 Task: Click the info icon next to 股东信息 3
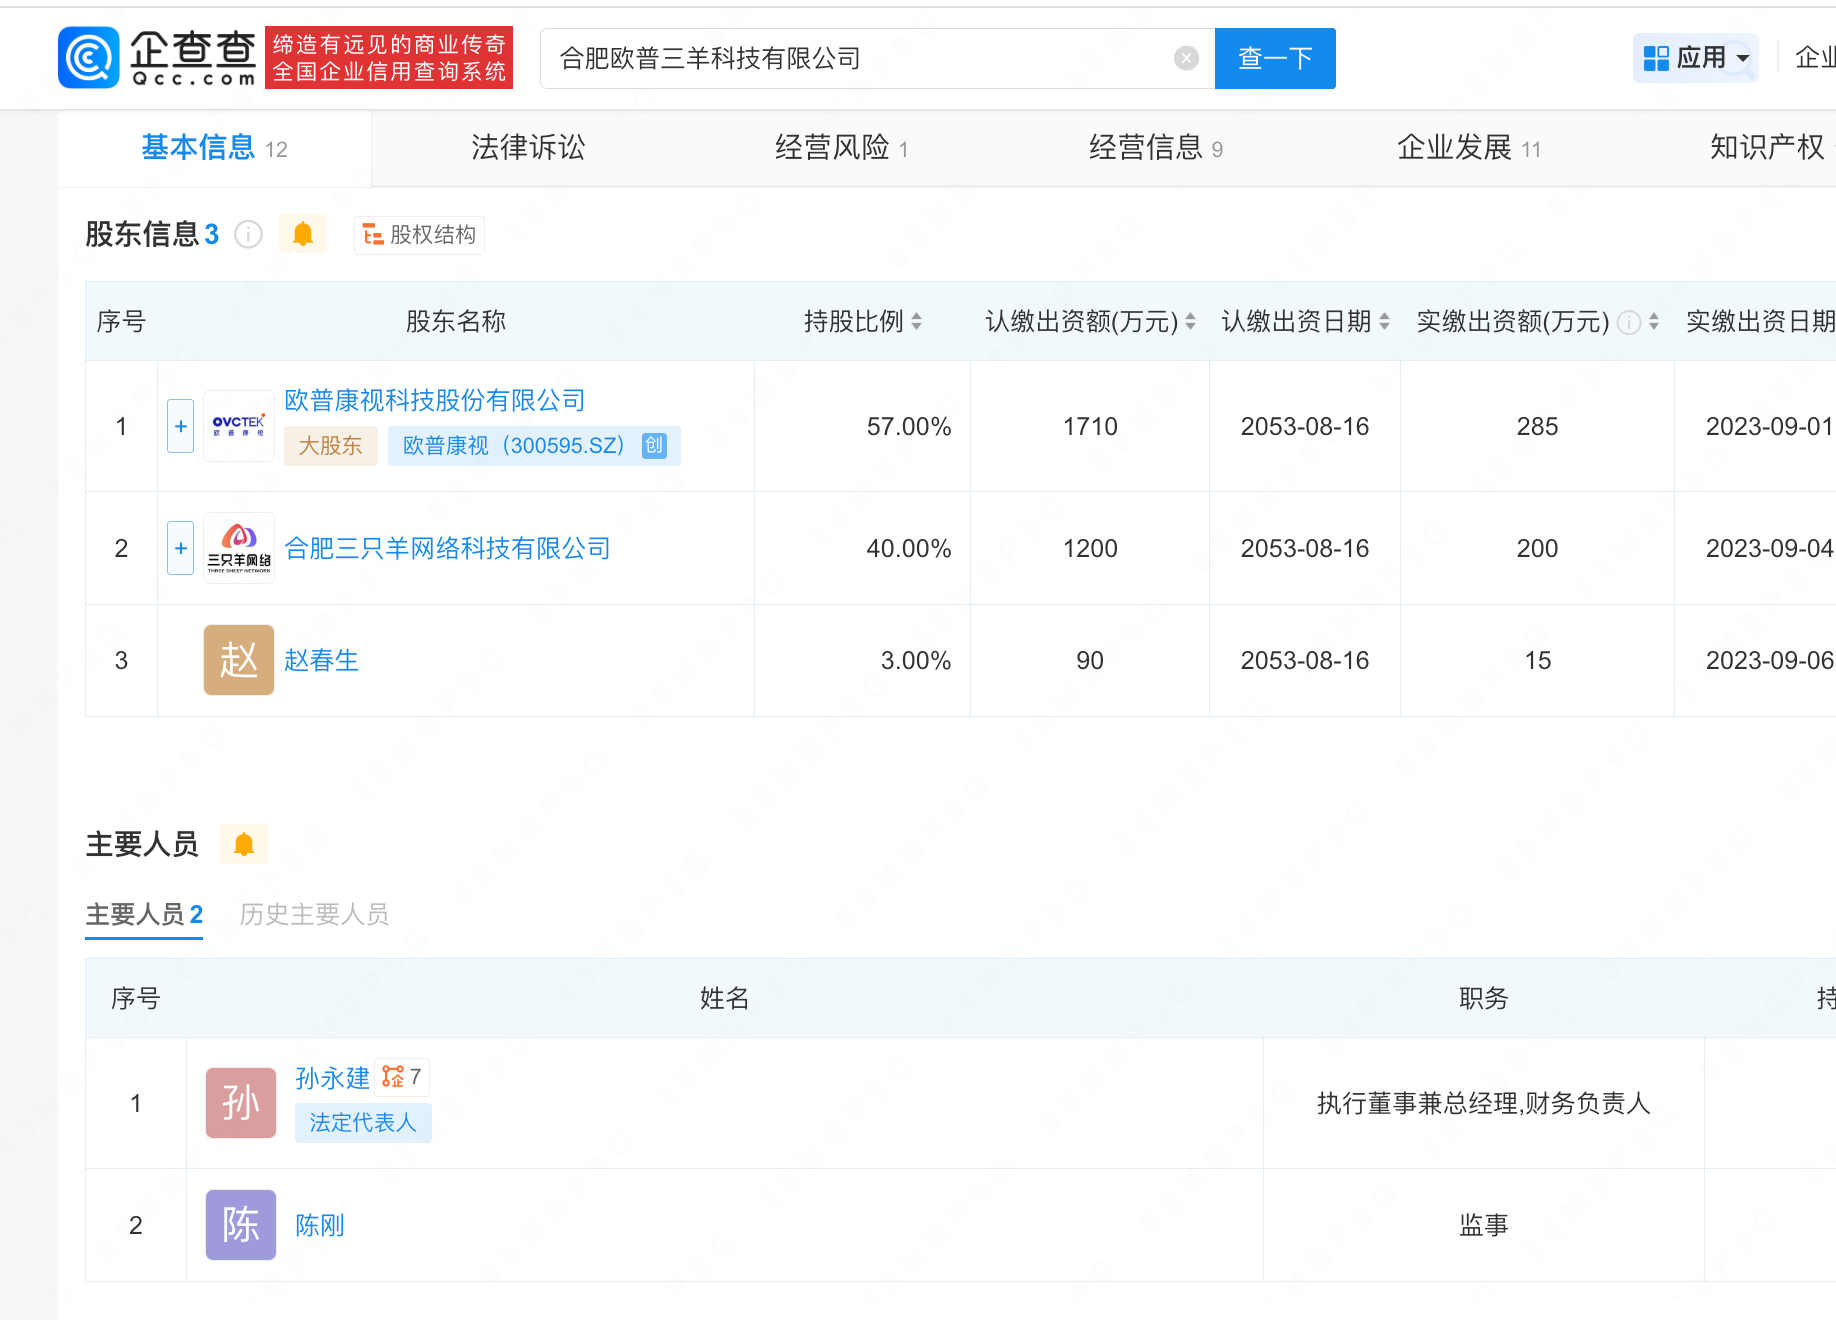(248, 234)
